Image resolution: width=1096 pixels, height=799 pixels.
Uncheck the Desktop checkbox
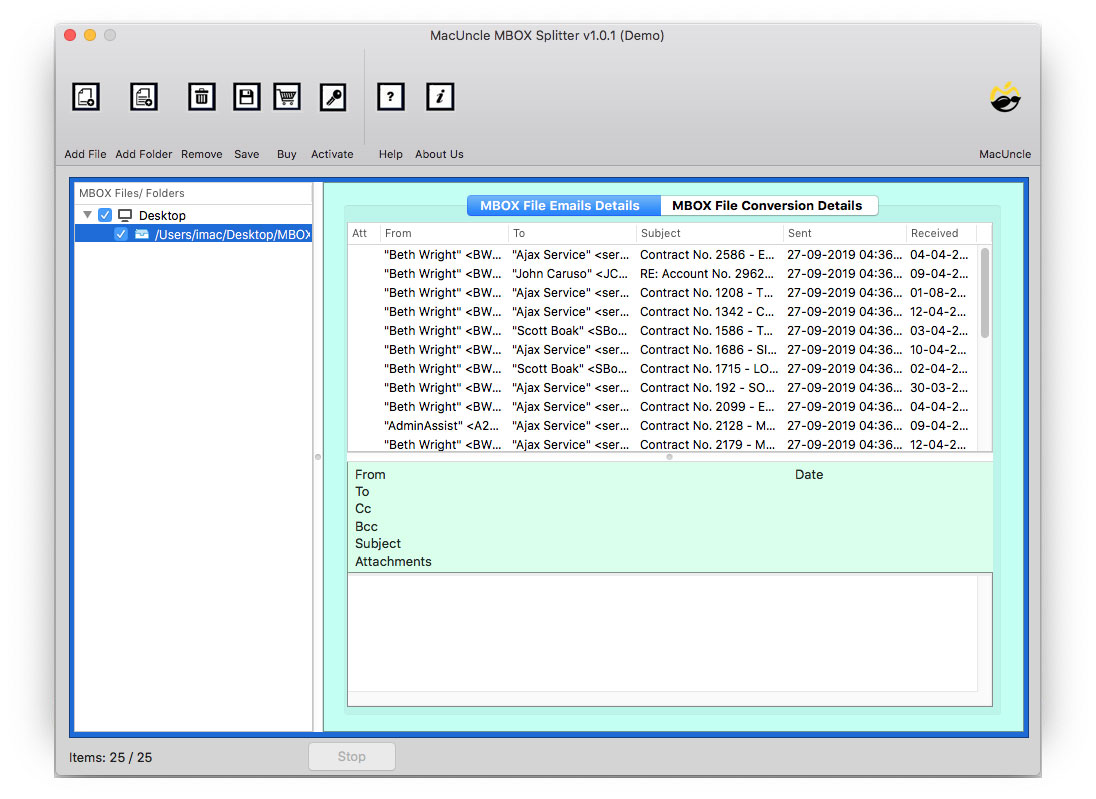pyautogui.click(x=105, y=215)
